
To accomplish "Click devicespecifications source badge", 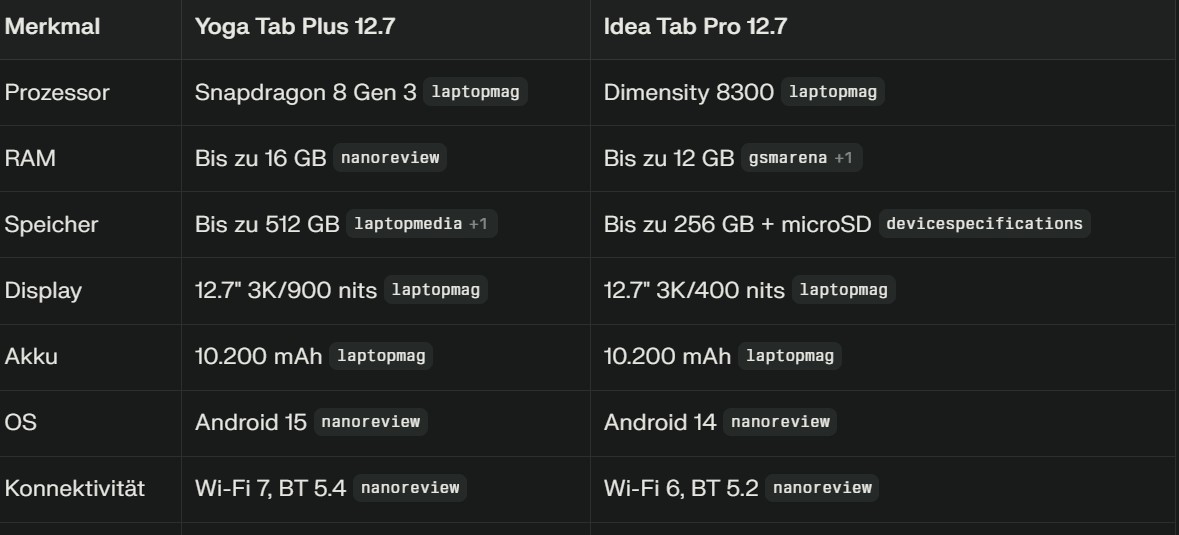I will click(984, 224).
